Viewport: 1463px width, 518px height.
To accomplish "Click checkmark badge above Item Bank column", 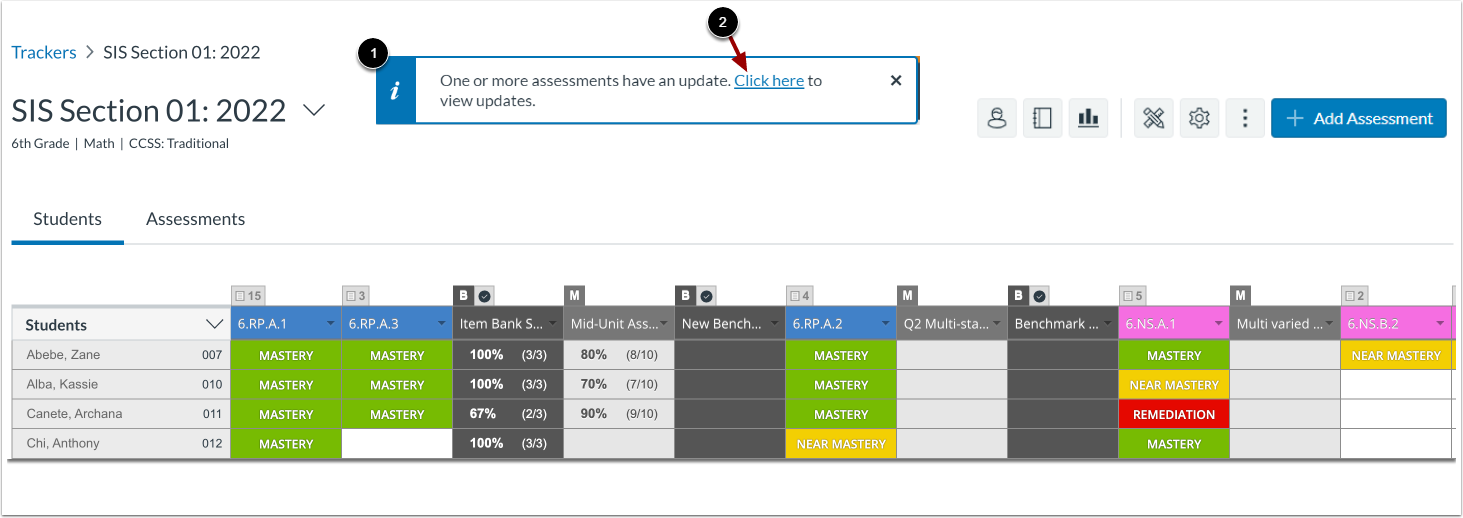I will pos(485,296).
